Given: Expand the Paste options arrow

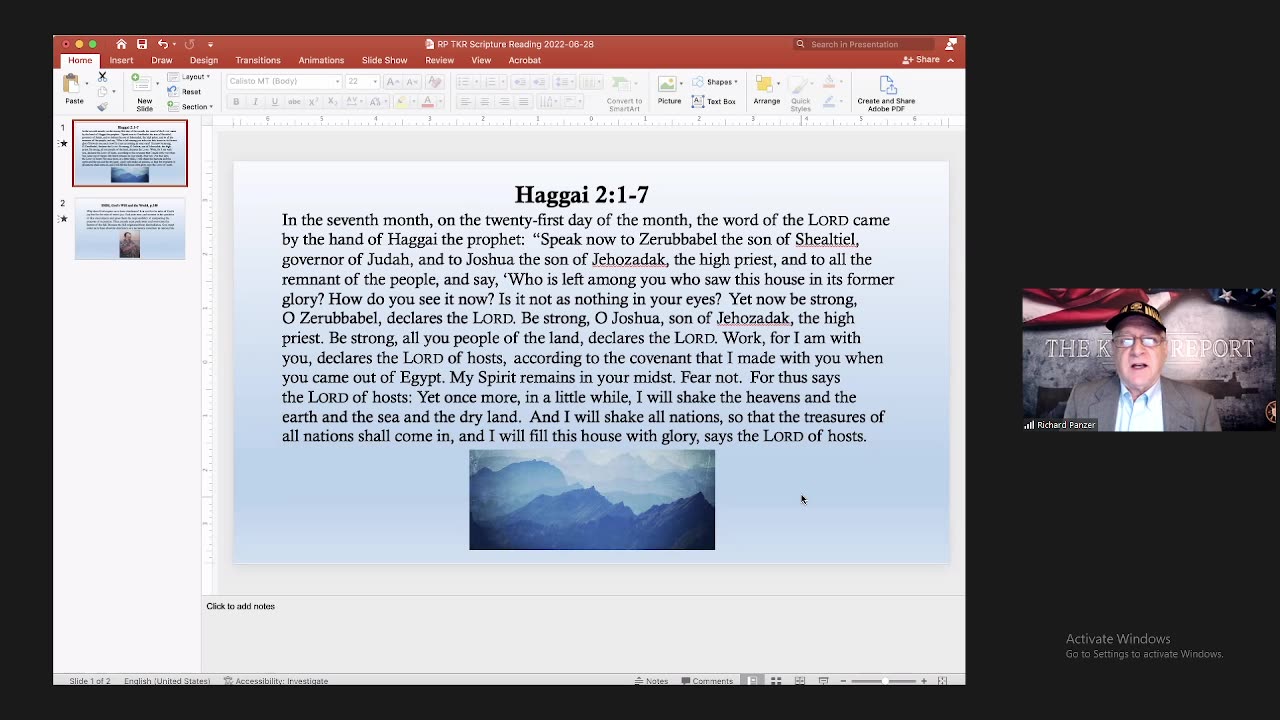Looking at the screenshot, I should click(x=87, y=84).
